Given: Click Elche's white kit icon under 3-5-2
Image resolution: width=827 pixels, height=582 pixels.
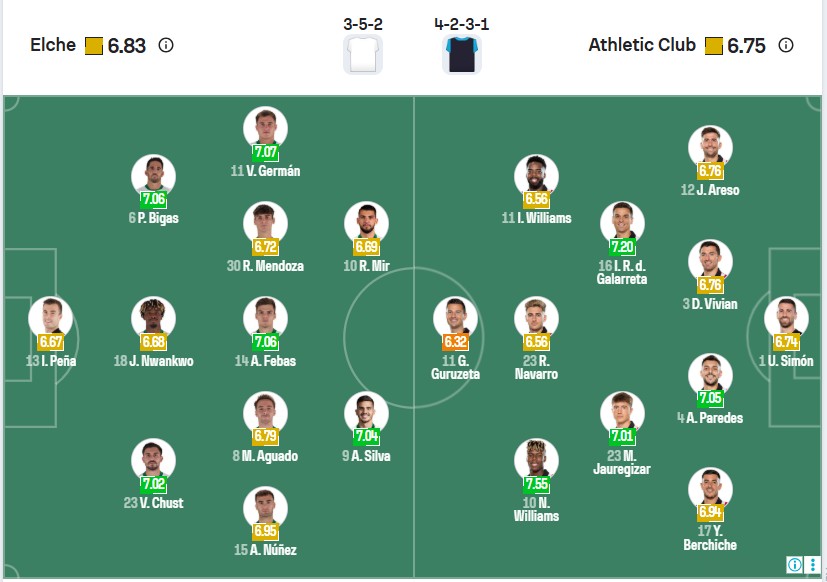Looking at the screenshot, I should [362, 55].
